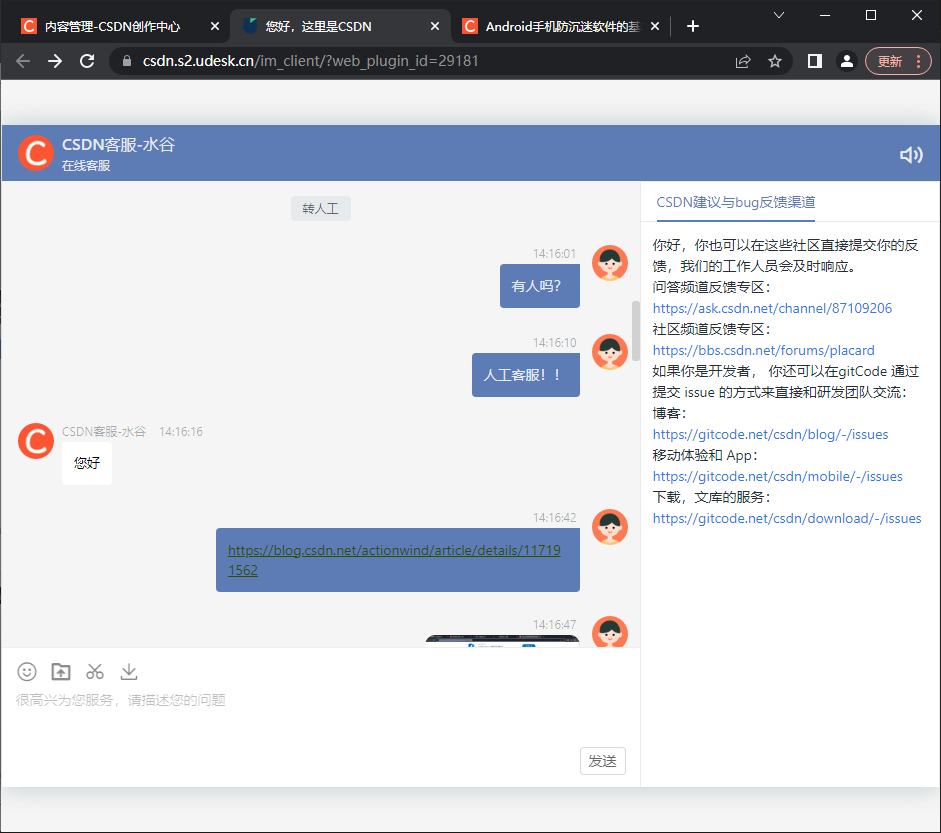Screen dimensions: 941x833
Task: Click the 转人工 system message
Action: 320,209
